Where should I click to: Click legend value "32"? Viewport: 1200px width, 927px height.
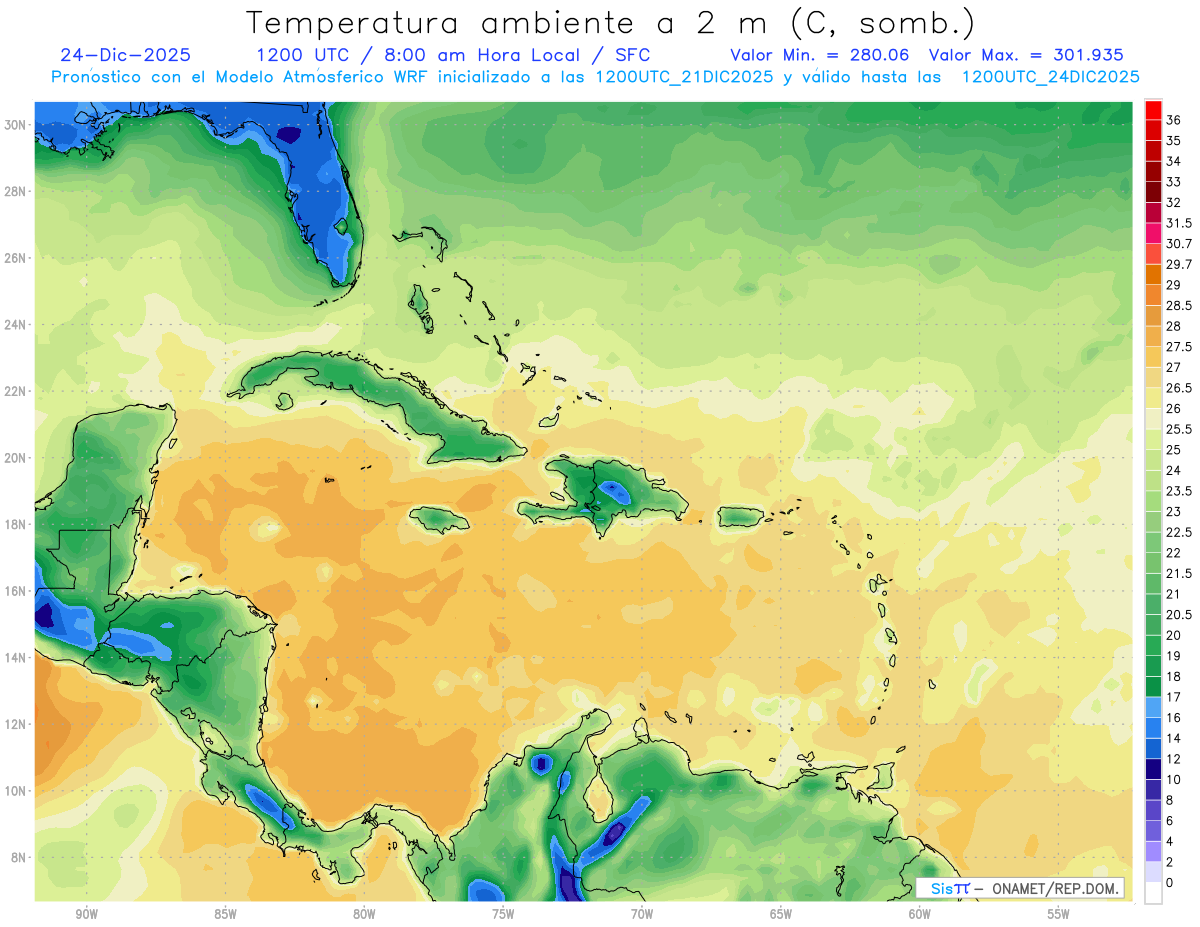(x=1174, y=202)
